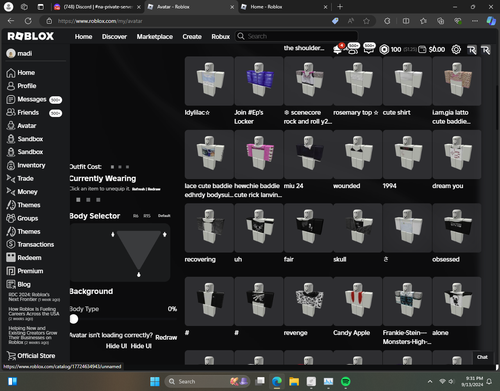Add page to browser favorites star
This screenshot has width=500, height=391.
(x=366, y=21)
